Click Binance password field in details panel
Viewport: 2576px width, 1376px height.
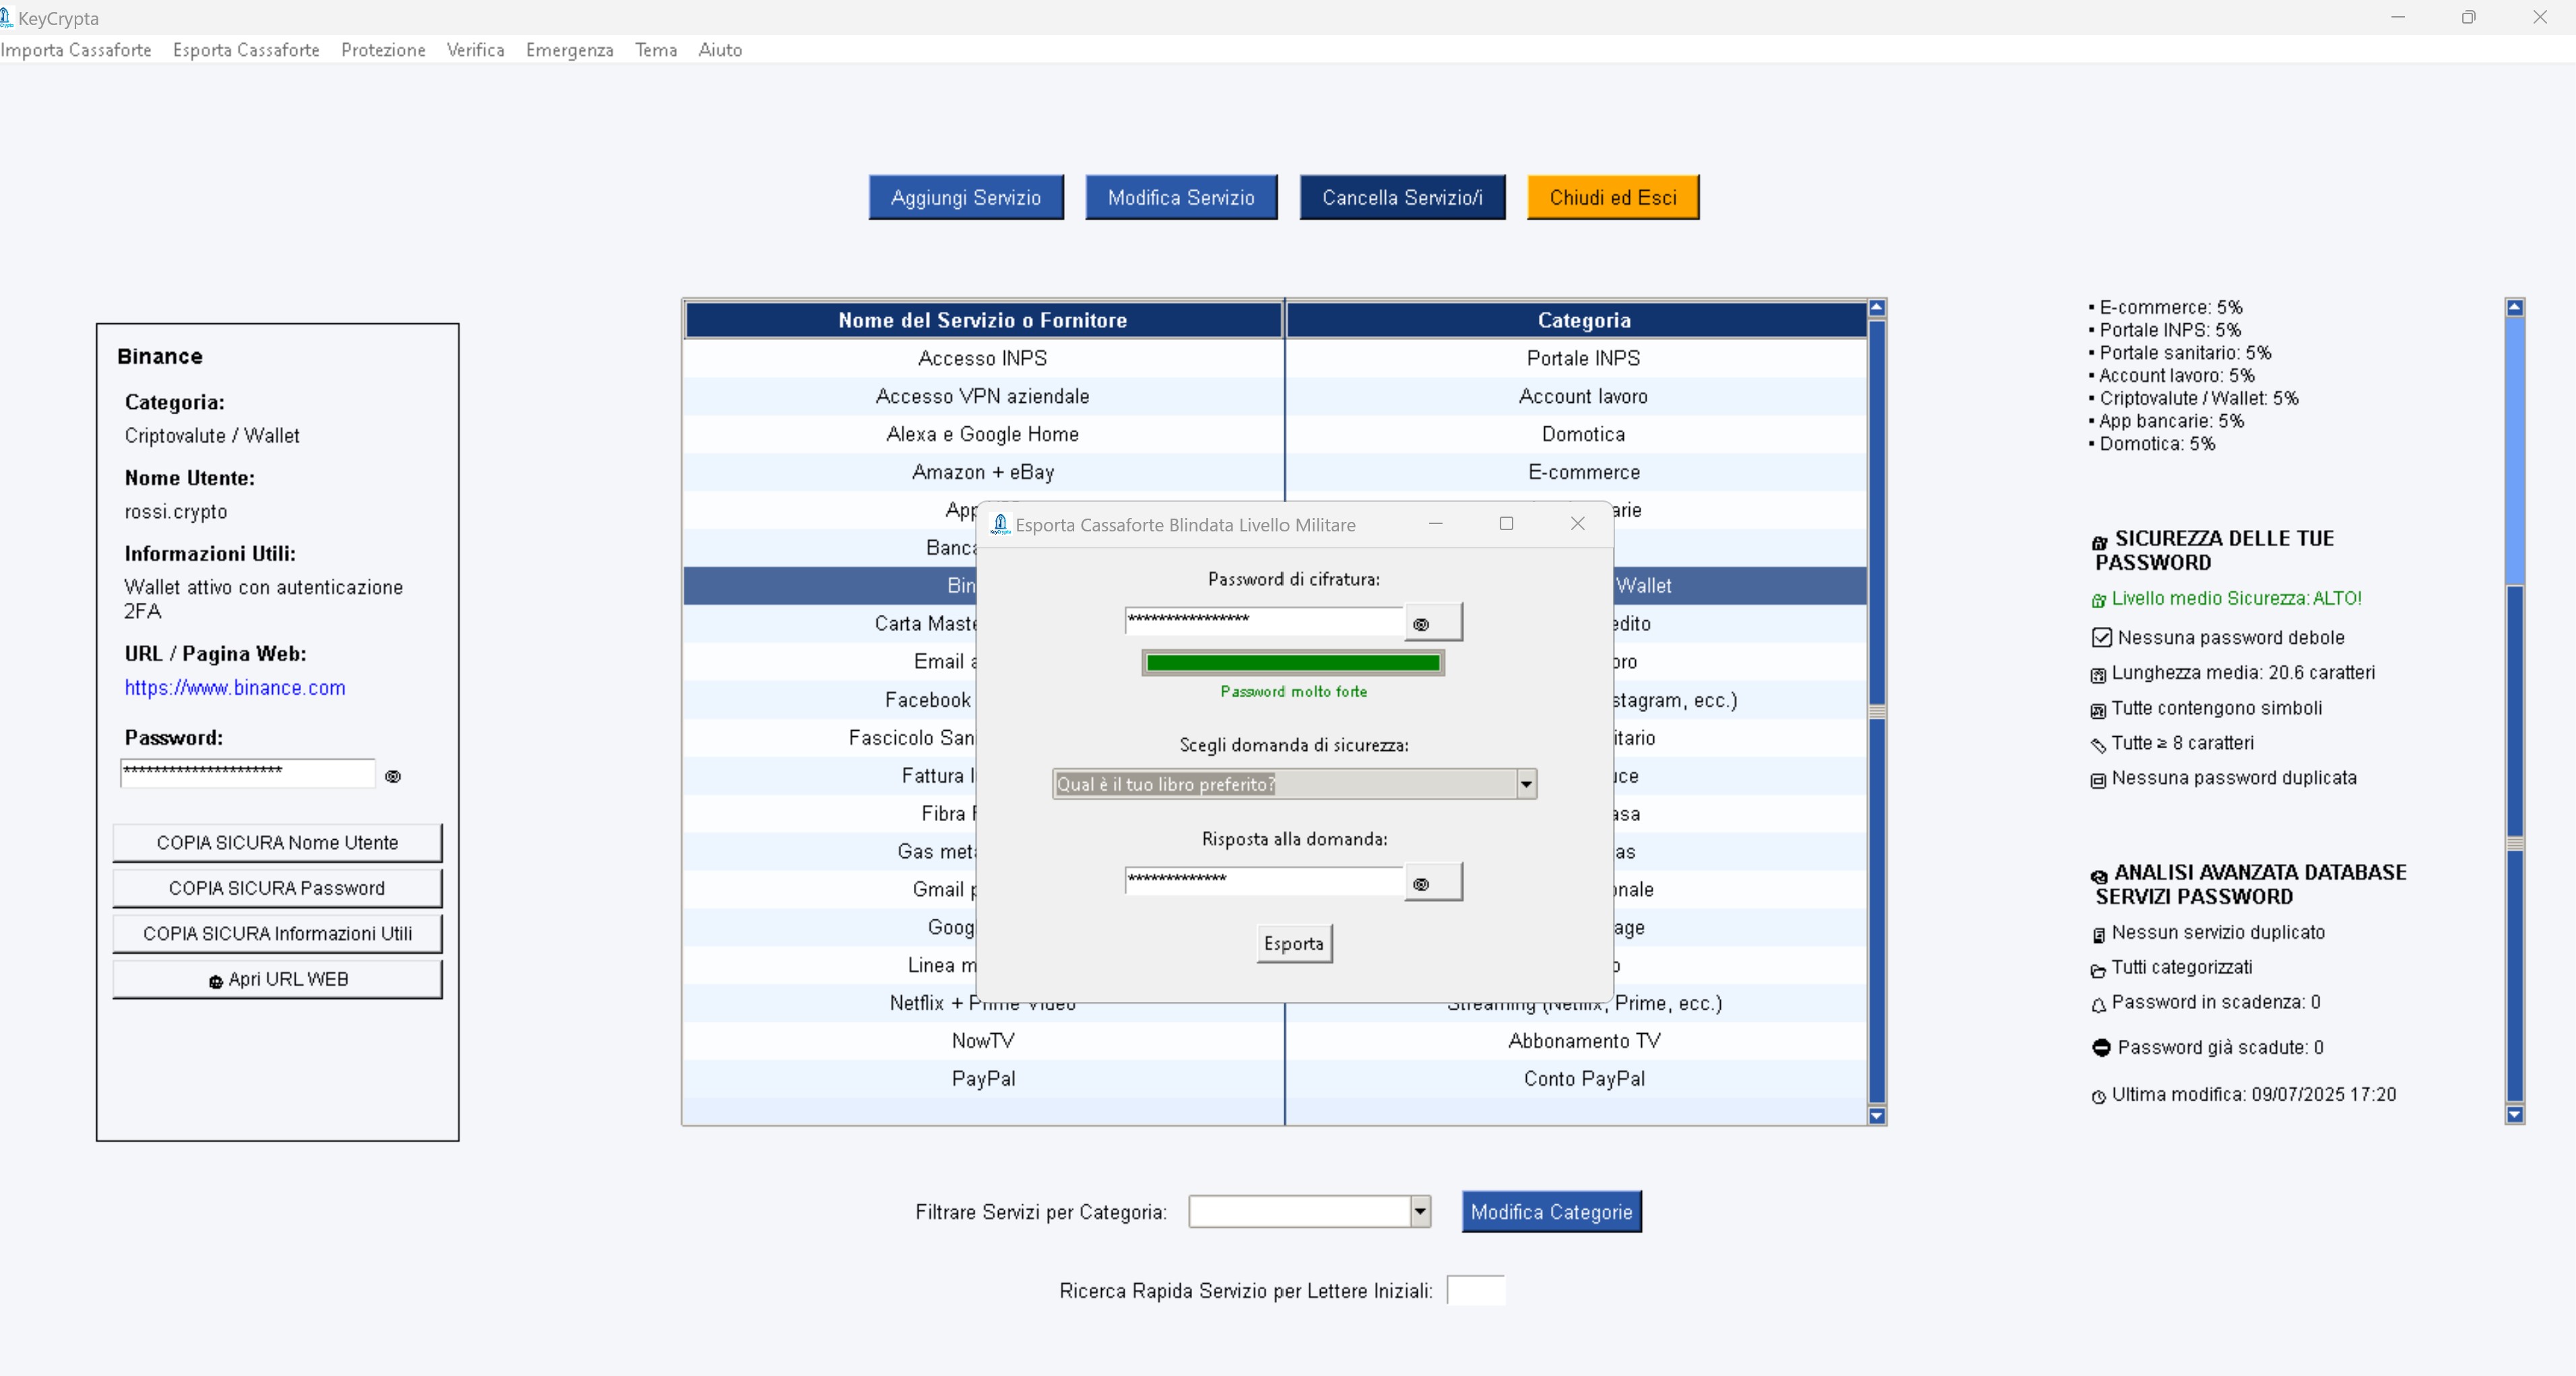[247, 773]
